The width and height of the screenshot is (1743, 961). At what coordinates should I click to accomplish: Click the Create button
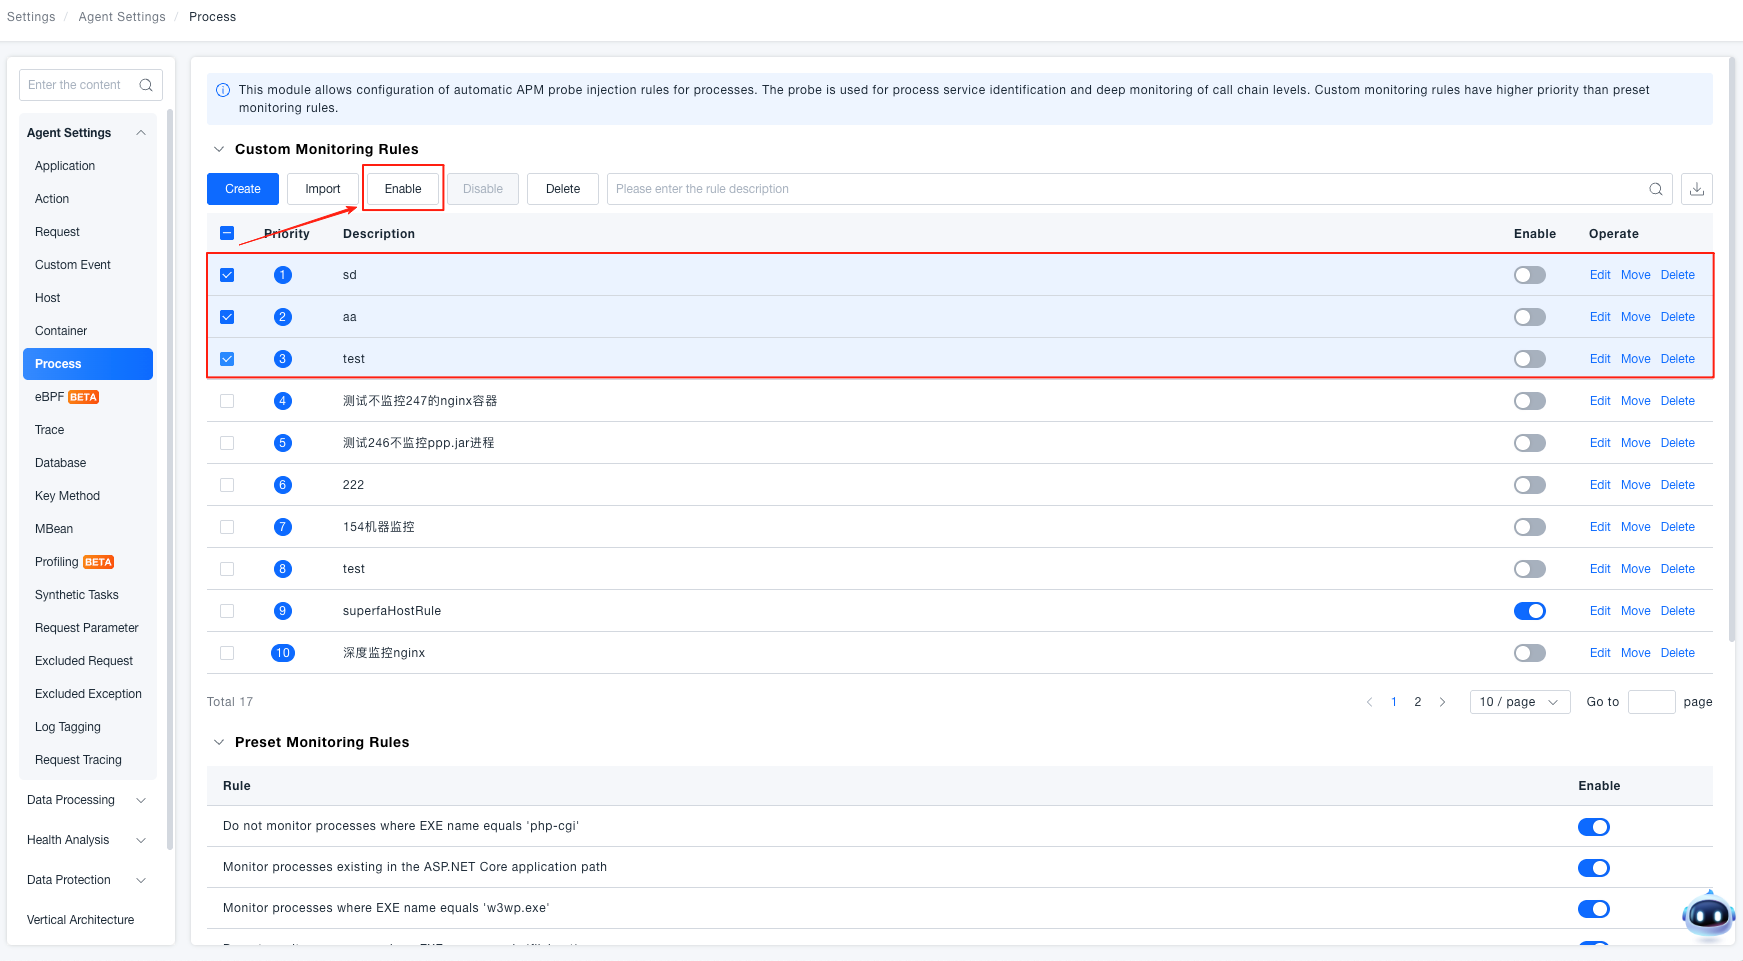[243, 189]
